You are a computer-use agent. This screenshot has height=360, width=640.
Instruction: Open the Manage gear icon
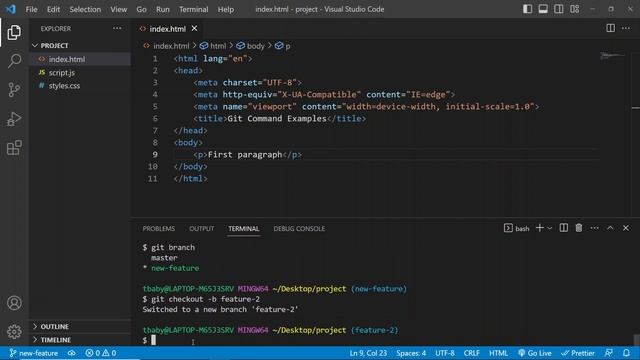tap(14, 331)
